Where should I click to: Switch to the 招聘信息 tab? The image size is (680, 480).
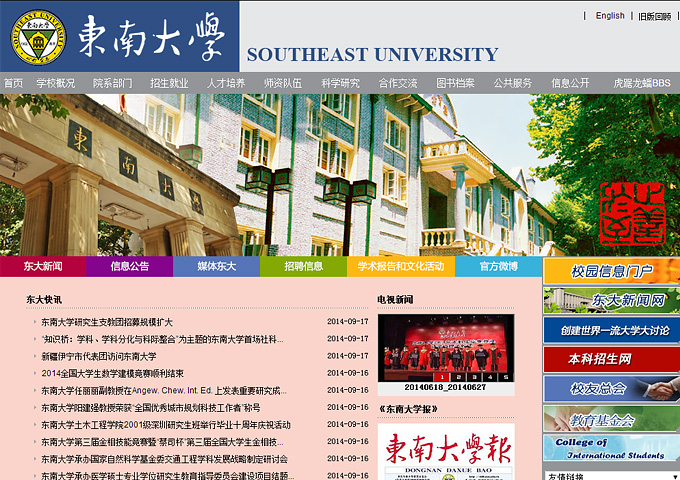coord(304,266)
